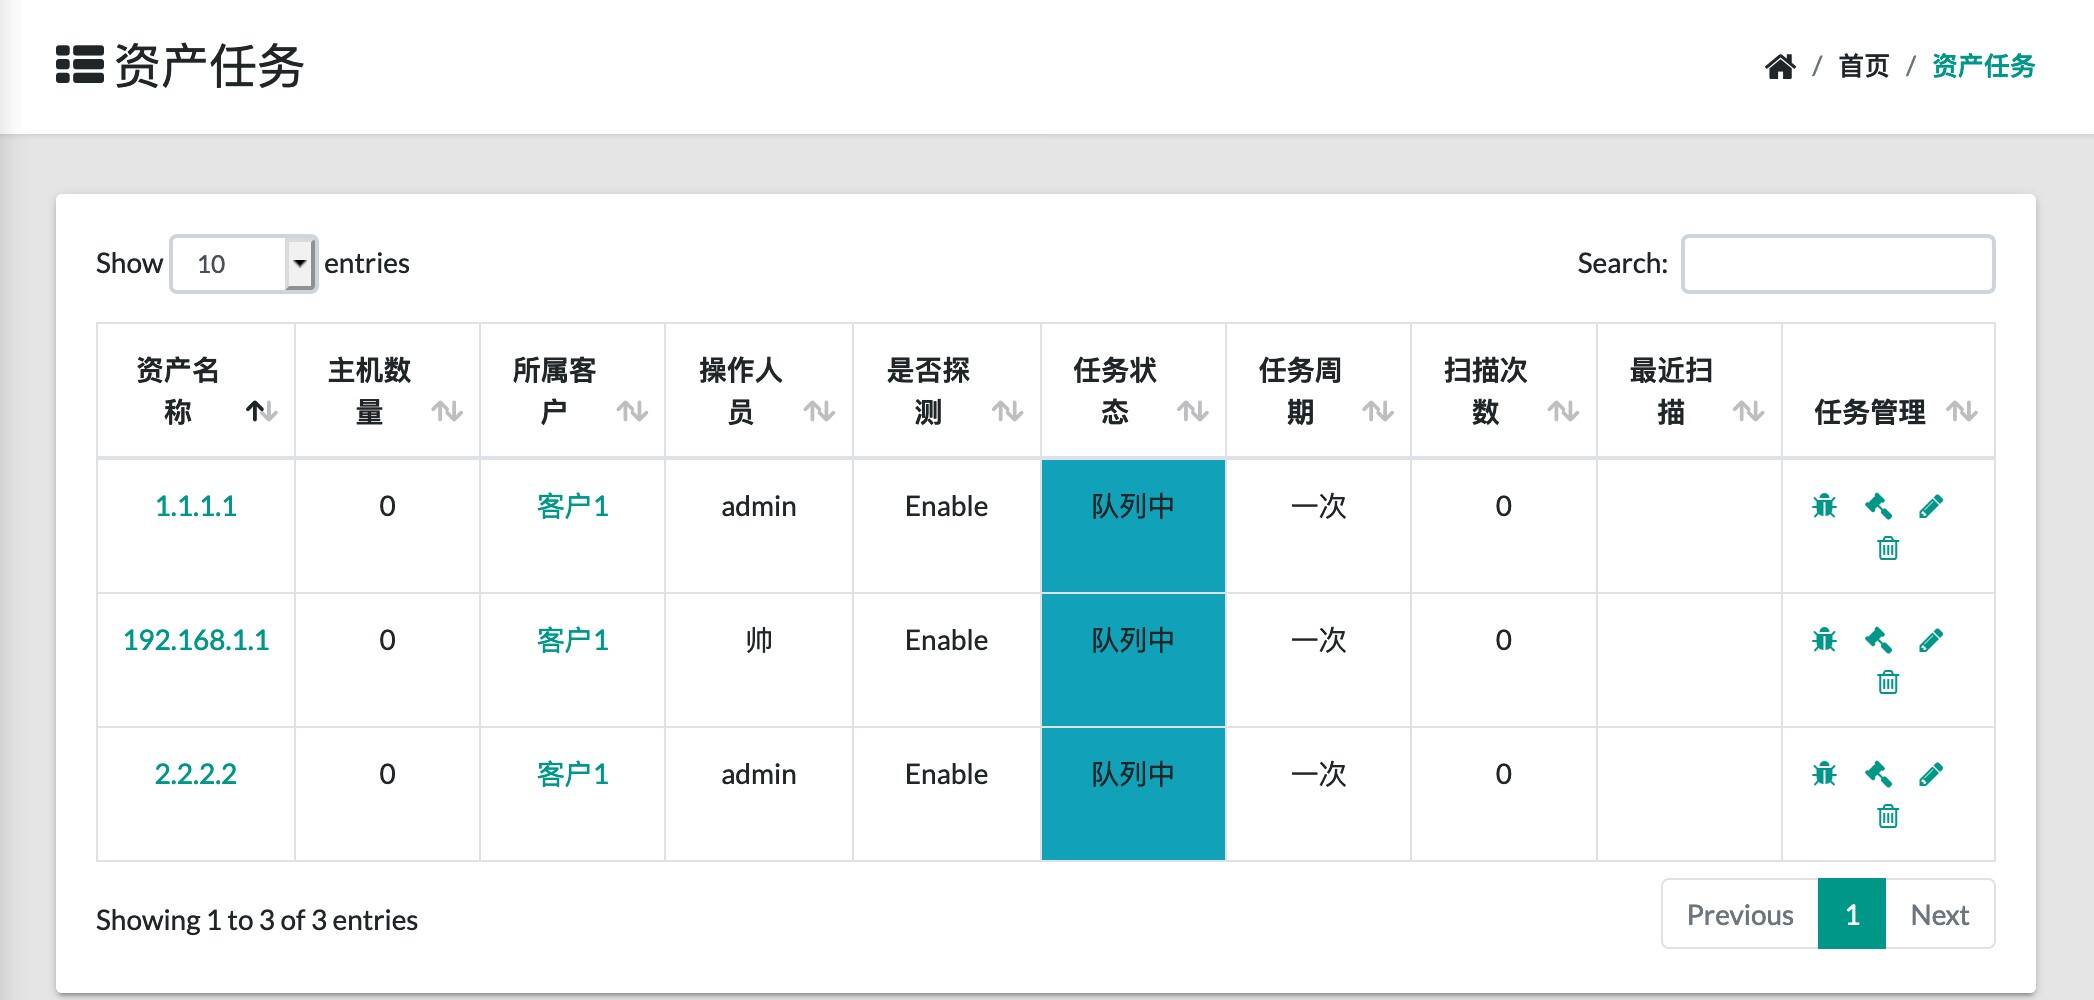Viewport: 2094px width, 1000px height.
Task: Click the bug scan icon for 192.168.1.1
Action: click(1824, 640)
